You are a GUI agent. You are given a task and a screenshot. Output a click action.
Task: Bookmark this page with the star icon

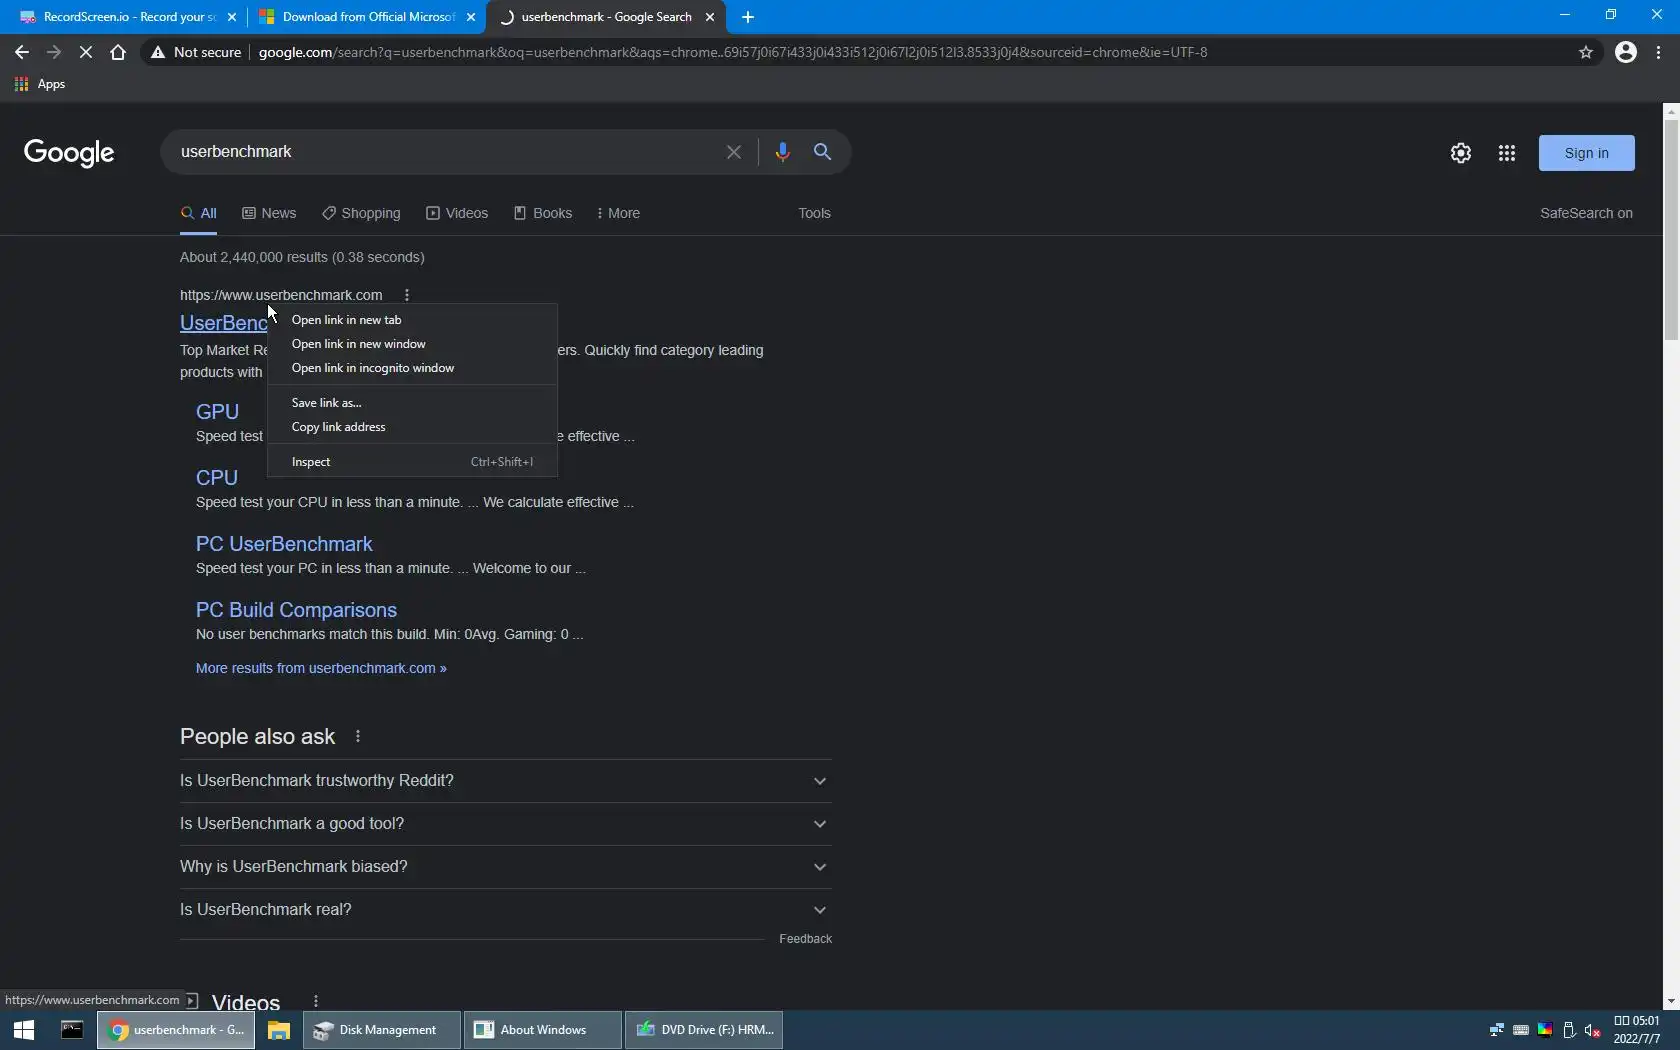click(1586, 52)
